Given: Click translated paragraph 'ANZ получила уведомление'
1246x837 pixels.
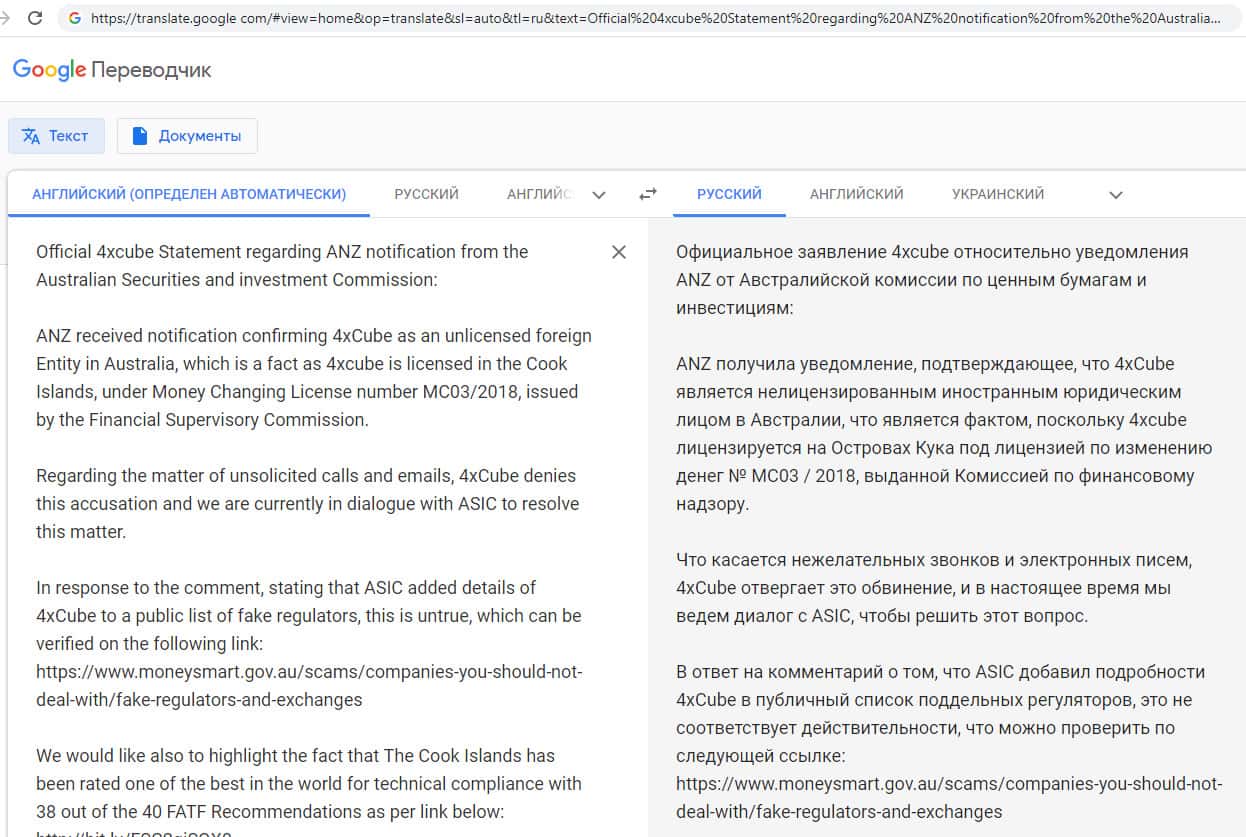Looking at the screenshot, I should 944,433.
